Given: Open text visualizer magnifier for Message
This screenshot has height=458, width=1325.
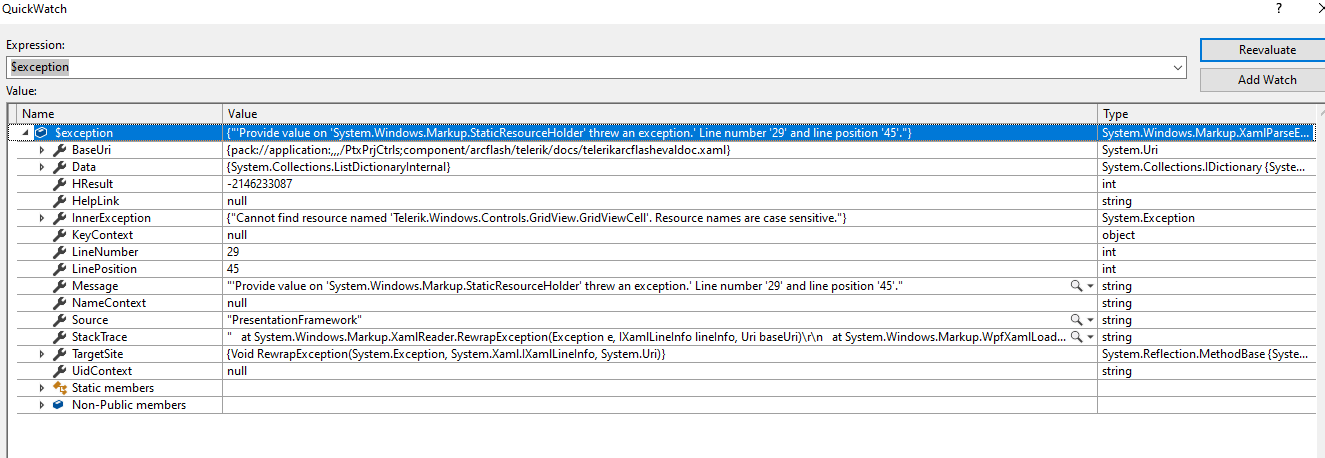Looking at the screenshot, I should click(x=1076, y=286).
